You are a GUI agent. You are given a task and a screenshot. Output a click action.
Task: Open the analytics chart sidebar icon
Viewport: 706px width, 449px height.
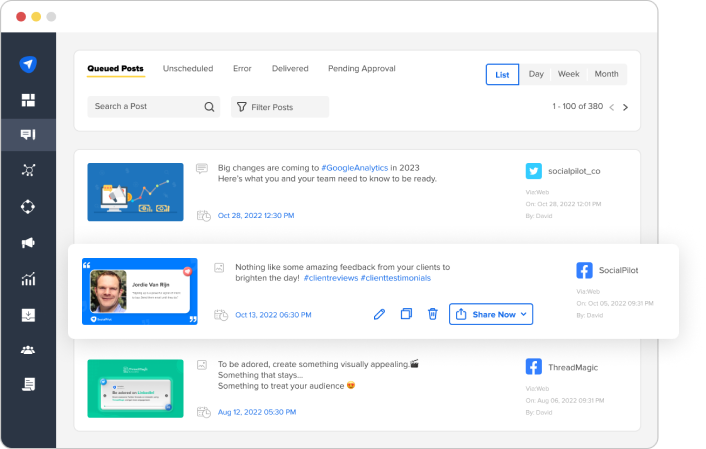point(28,279)
